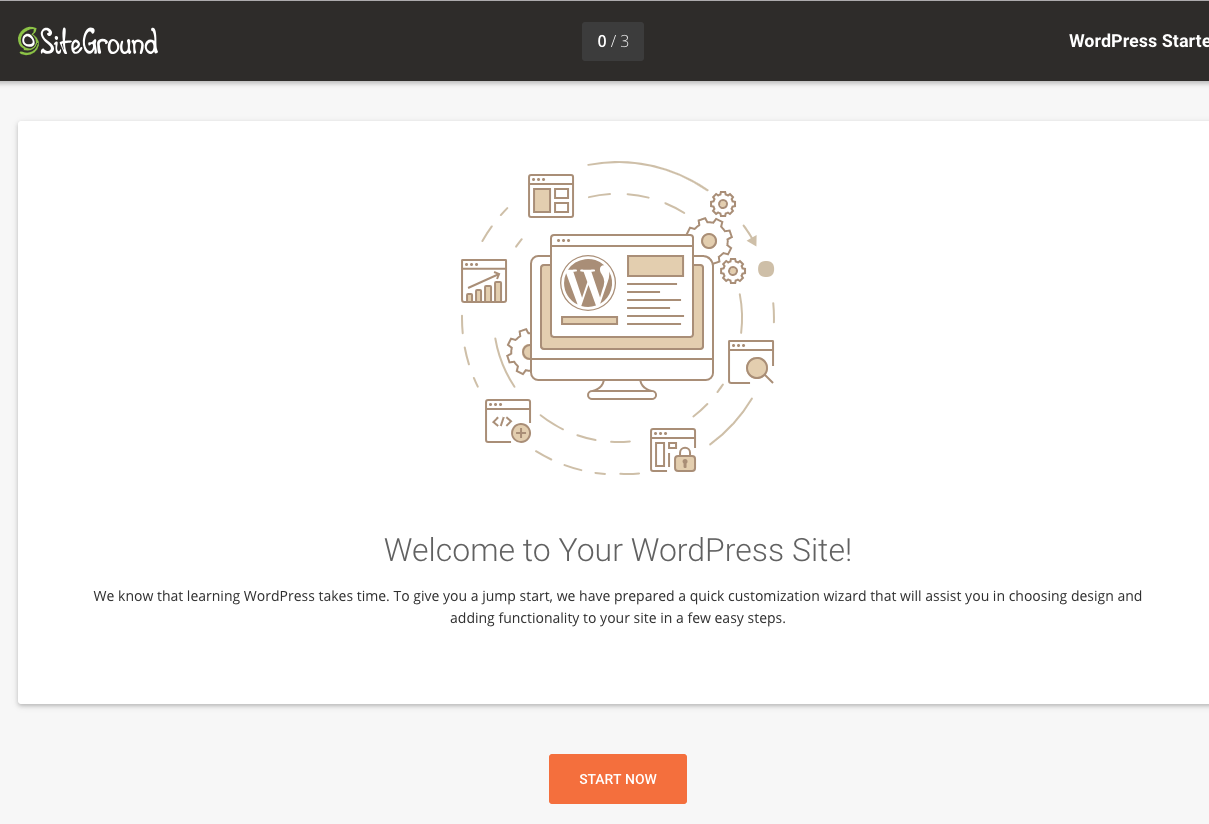Open the SiteGround logo link

[x=88, y=41]
